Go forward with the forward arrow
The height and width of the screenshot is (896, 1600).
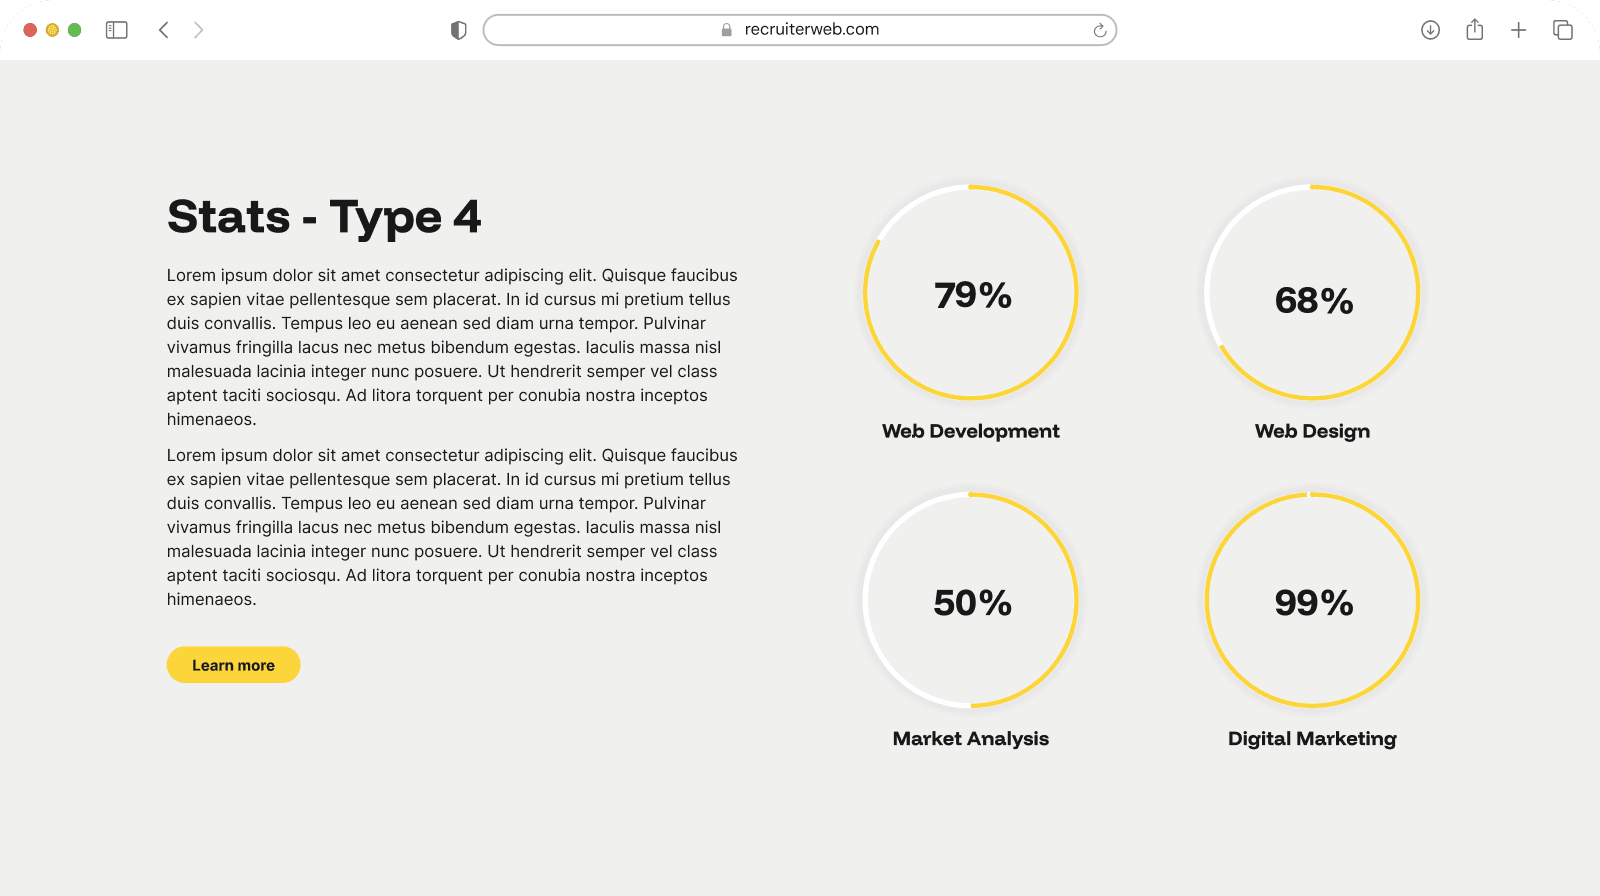click(x=198, y=30)
